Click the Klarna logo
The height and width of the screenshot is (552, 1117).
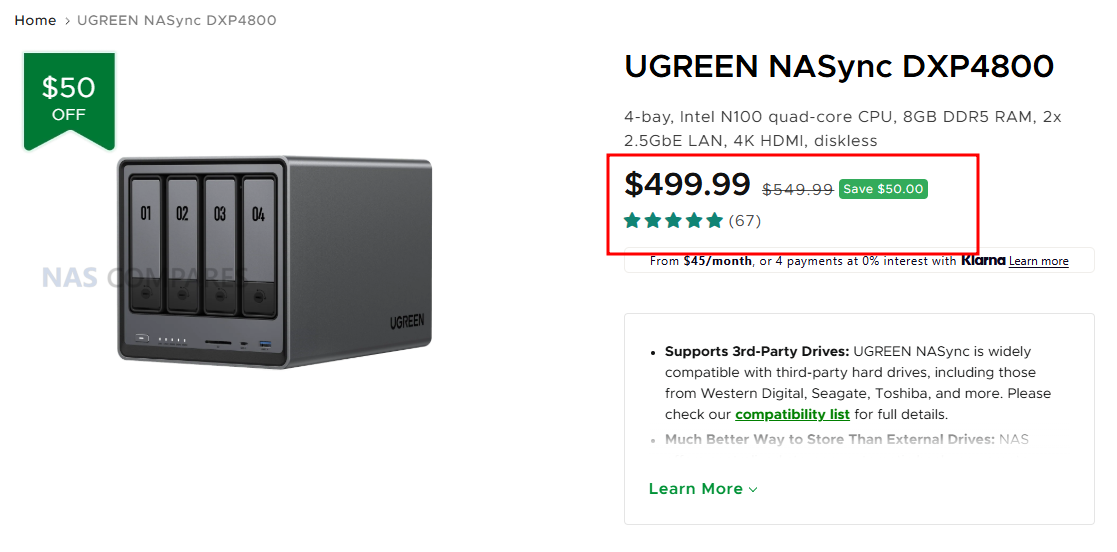[982, 261]
